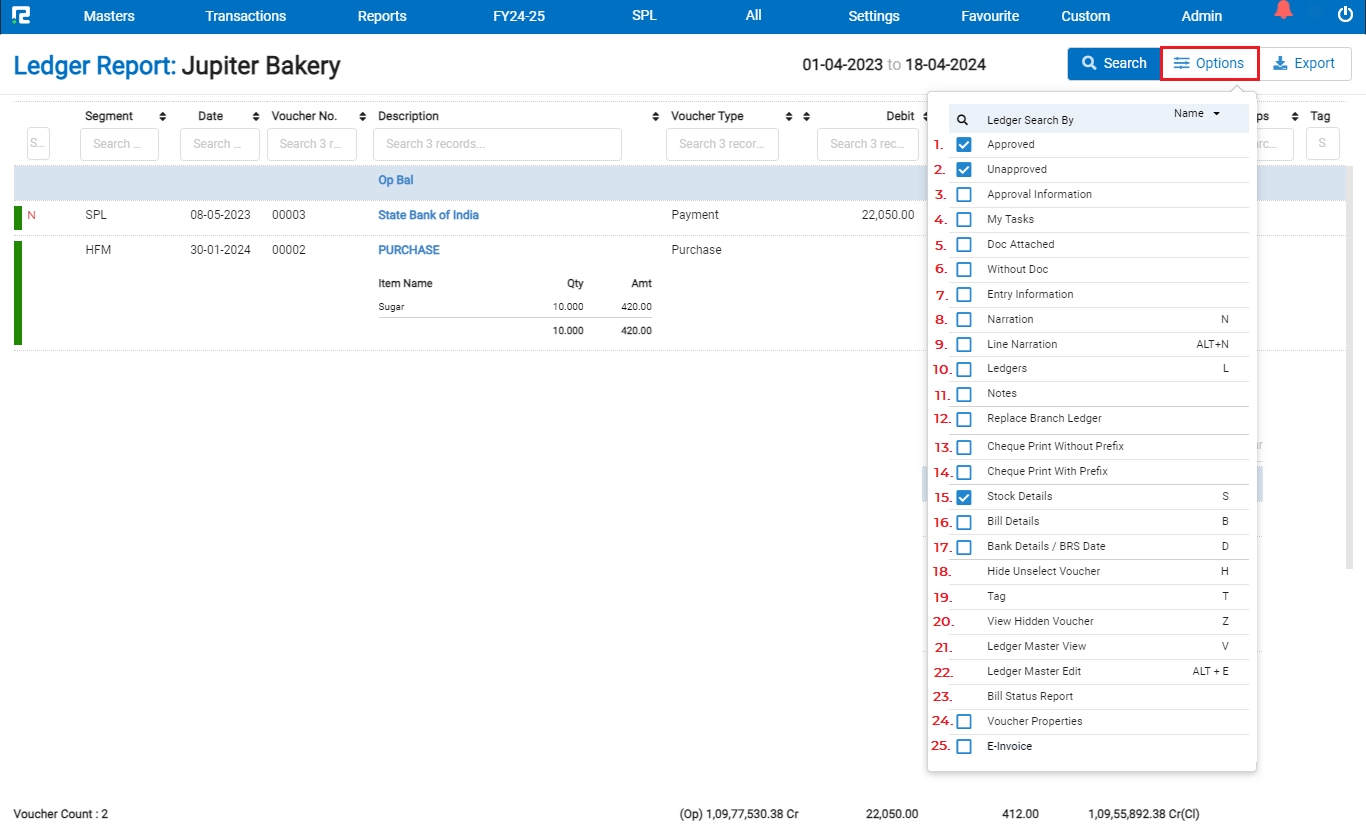The image size is (1366, 838).
Task: Click the sort arrows on Segment column
Action: click(x=163, y=117)
